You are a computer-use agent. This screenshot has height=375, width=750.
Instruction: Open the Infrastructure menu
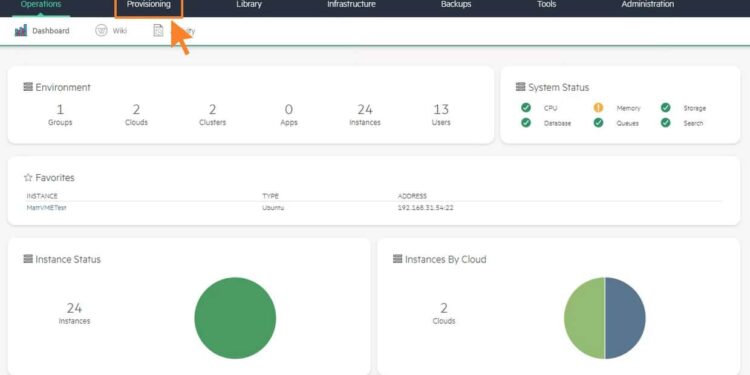coord(351,4)
